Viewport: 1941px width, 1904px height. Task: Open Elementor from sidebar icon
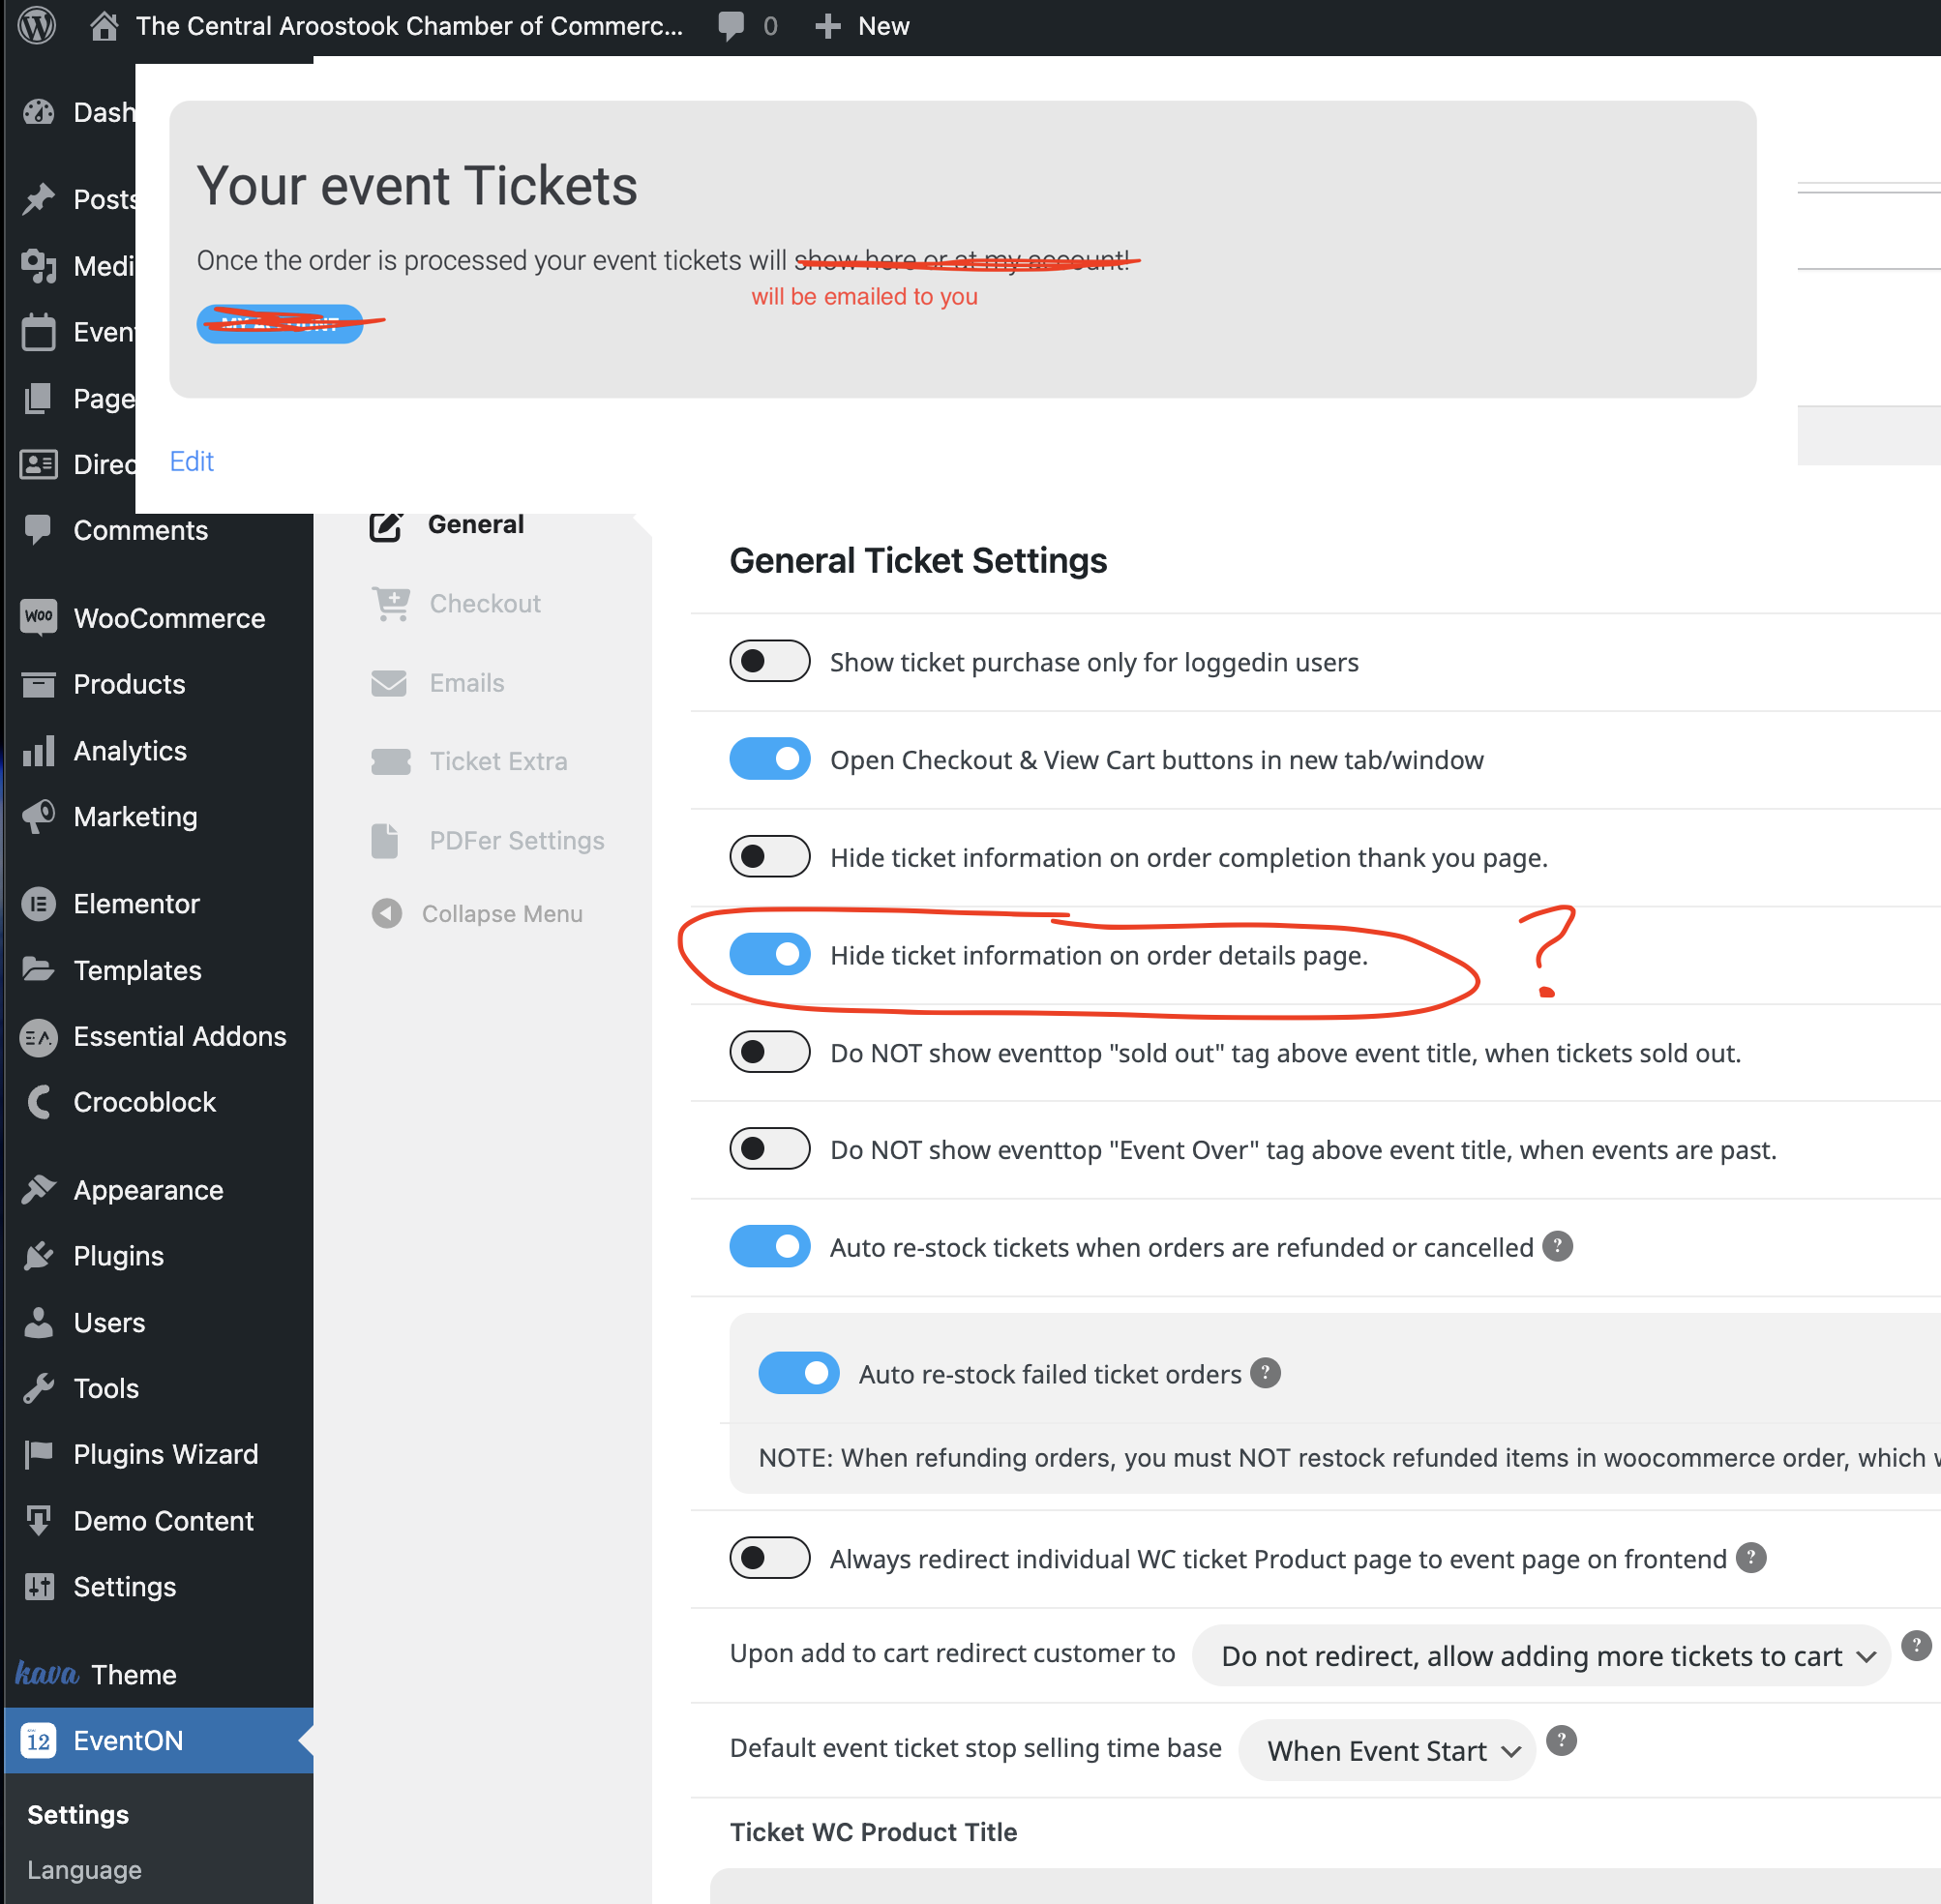click(39, 904)
